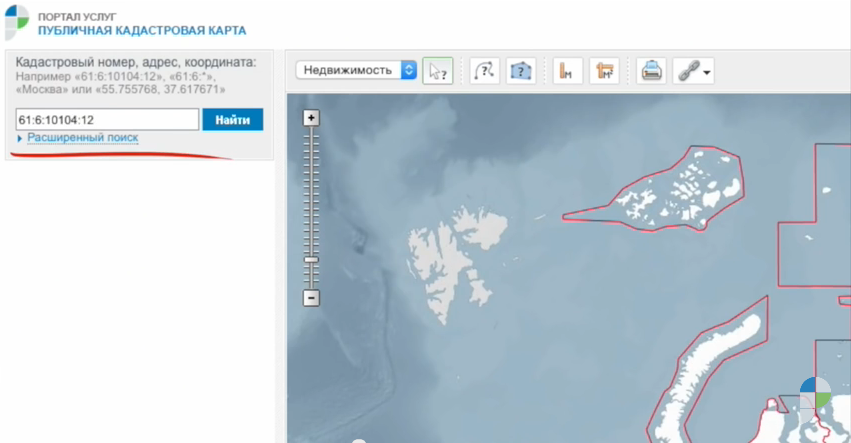Select the distance measurement ruler tool

pyautogui.click(x=568, y=71)
